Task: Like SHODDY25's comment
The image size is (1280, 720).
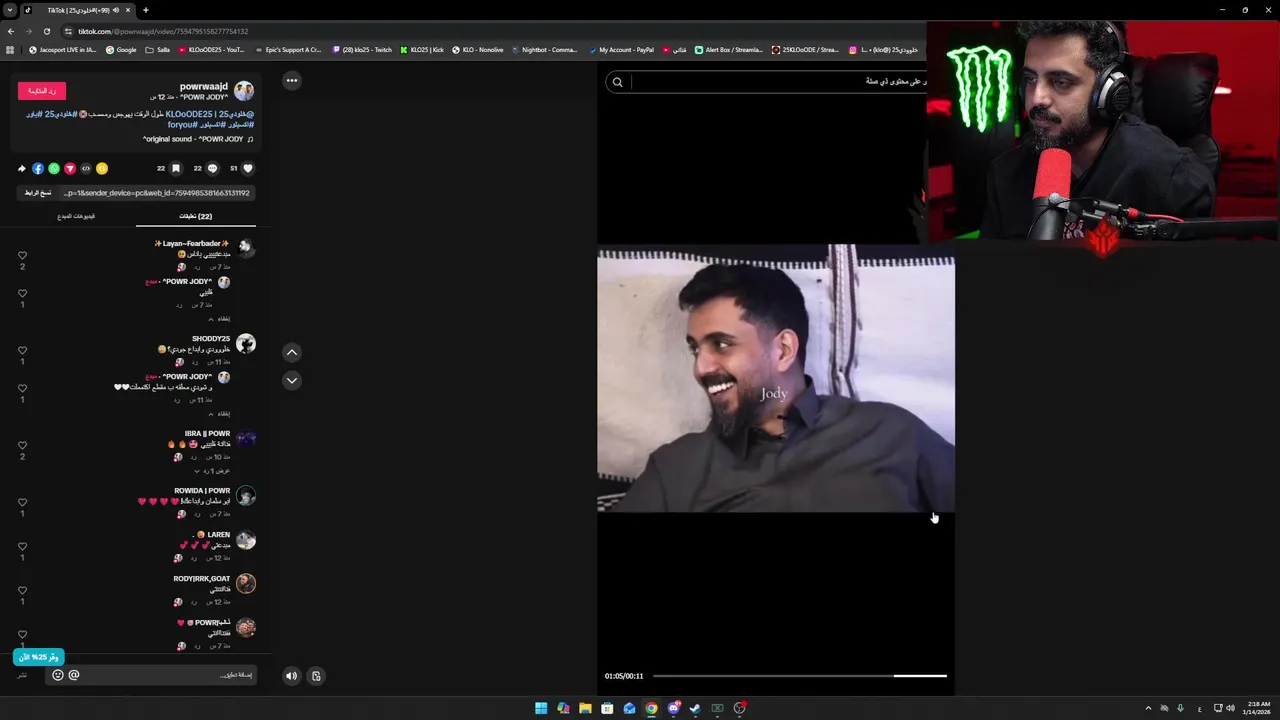Action: [22, 351]
